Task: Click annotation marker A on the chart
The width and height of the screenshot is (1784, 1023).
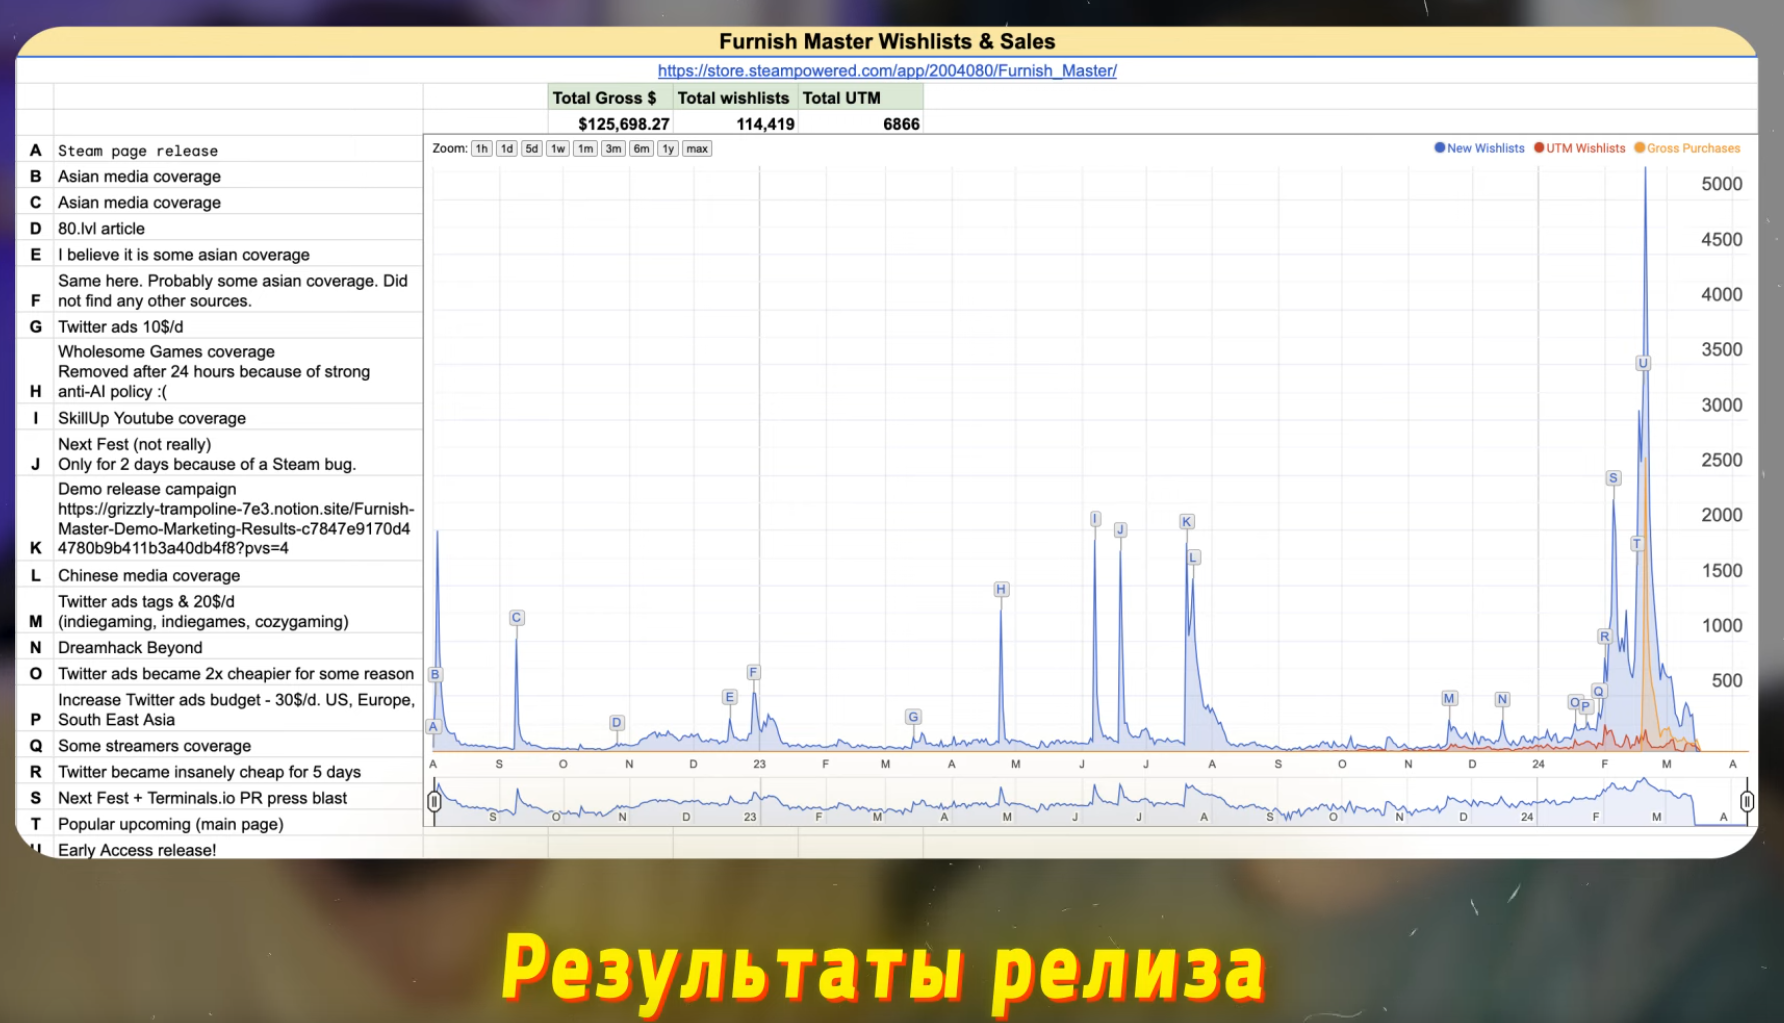Action: [434, 727]
